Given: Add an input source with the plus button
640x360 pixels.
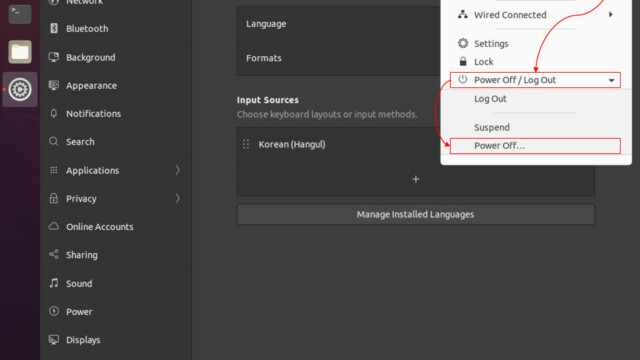Looking at the screenshot, I should 416,179.
